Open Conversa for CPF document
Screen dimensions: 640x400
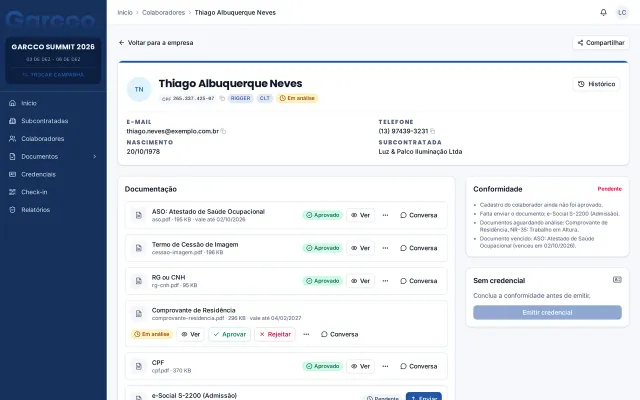(x=419, y=366)
